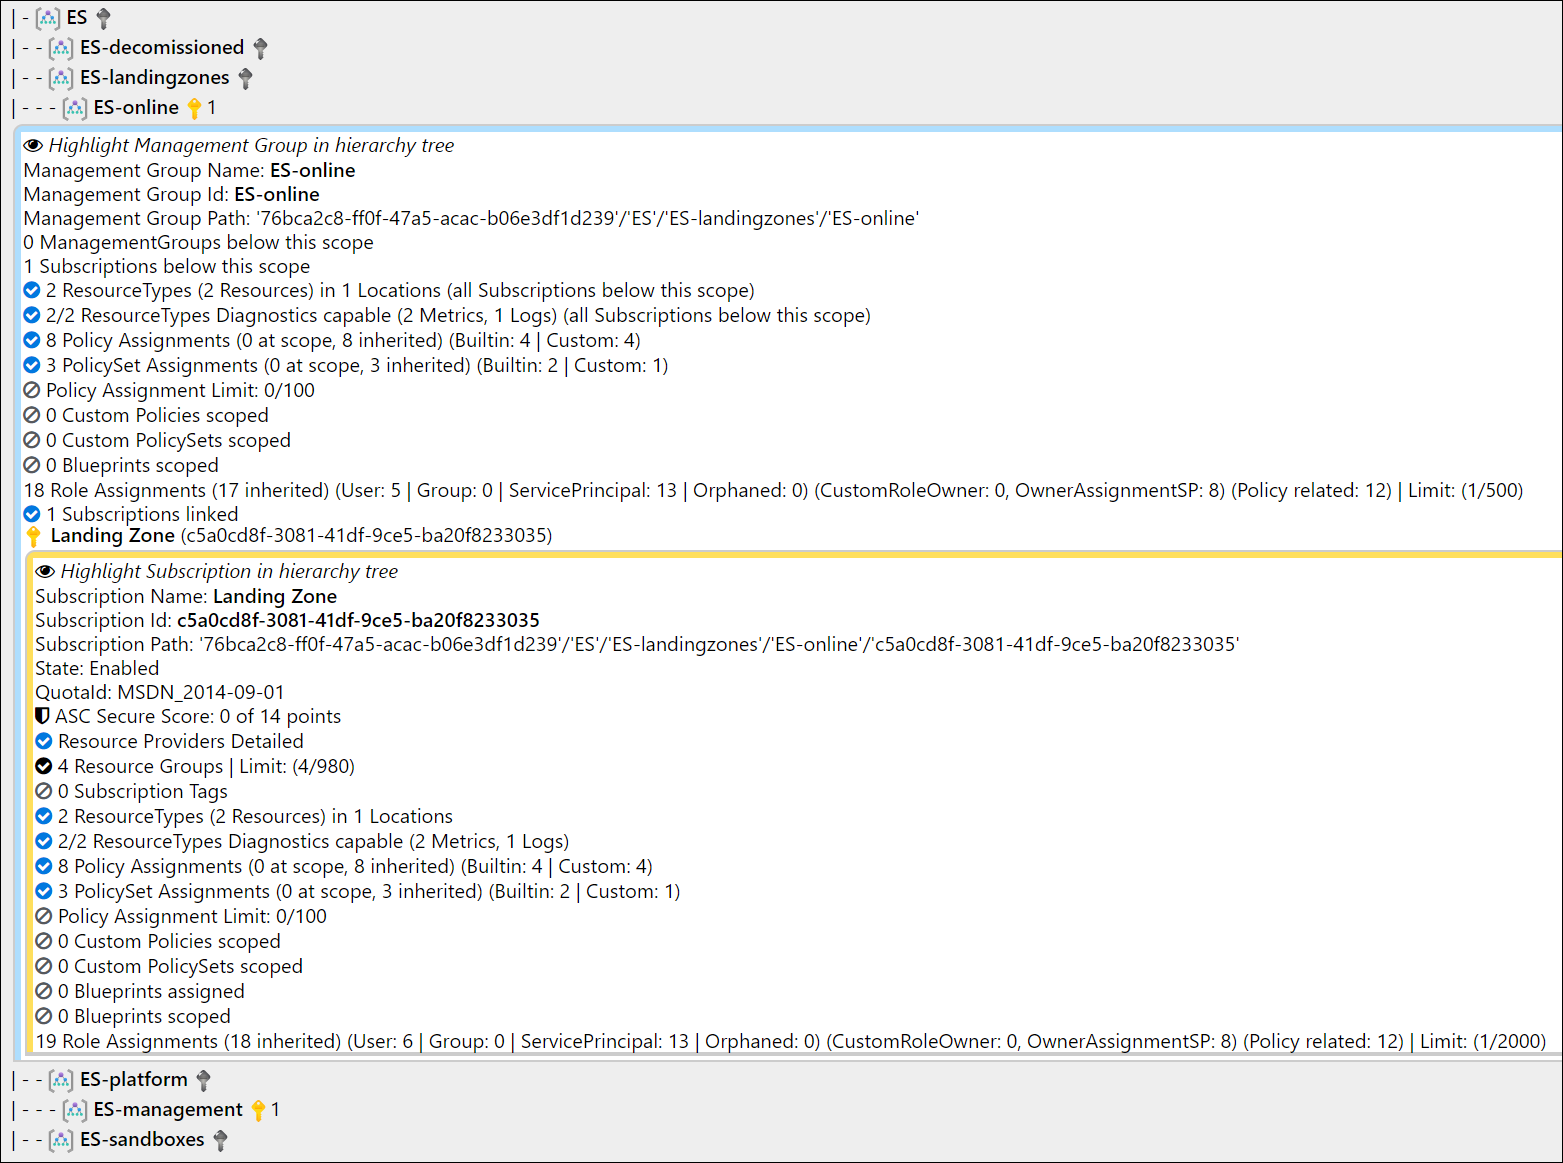Click the ES-landingzones management group icon
Screen dimensions: 1563x1163
click(61, 78)
